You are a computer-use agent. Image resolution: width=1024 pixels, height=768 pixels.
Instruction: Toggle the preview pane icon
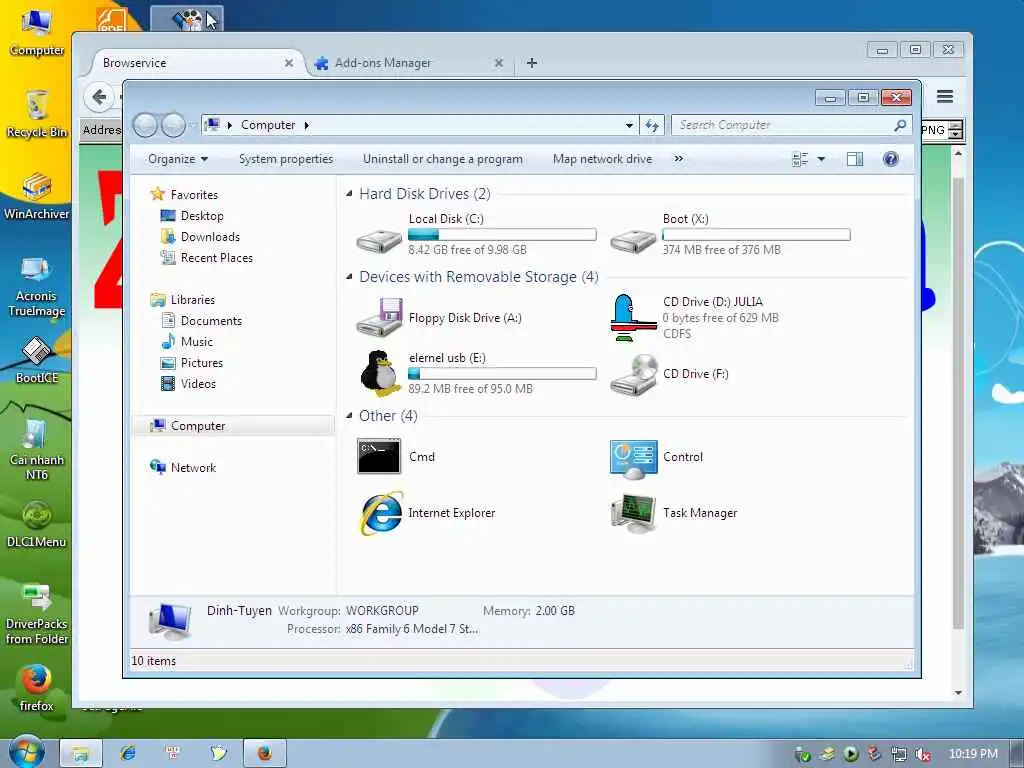(x=854, y=159)
